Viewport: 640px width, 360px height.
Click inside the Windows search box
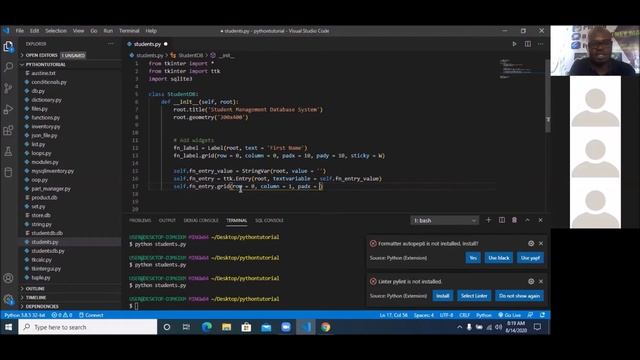click(87, 327)
